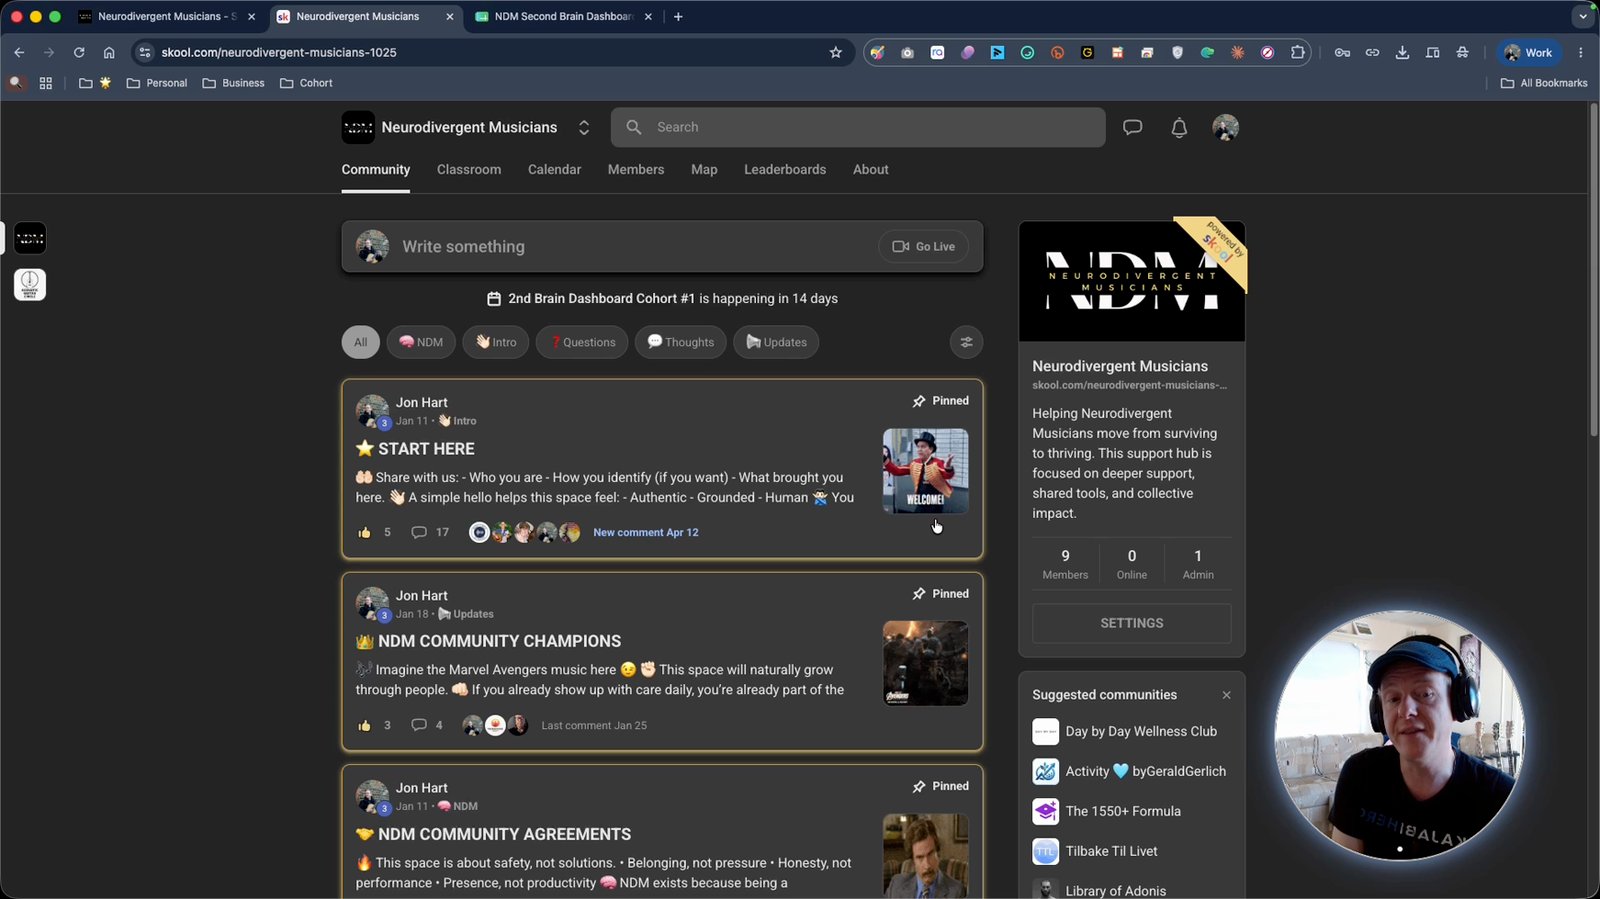The width and height of the screenshot is (1600, 899).
Task: Select the second group icon in left sidebar
Action: [30, 285]
